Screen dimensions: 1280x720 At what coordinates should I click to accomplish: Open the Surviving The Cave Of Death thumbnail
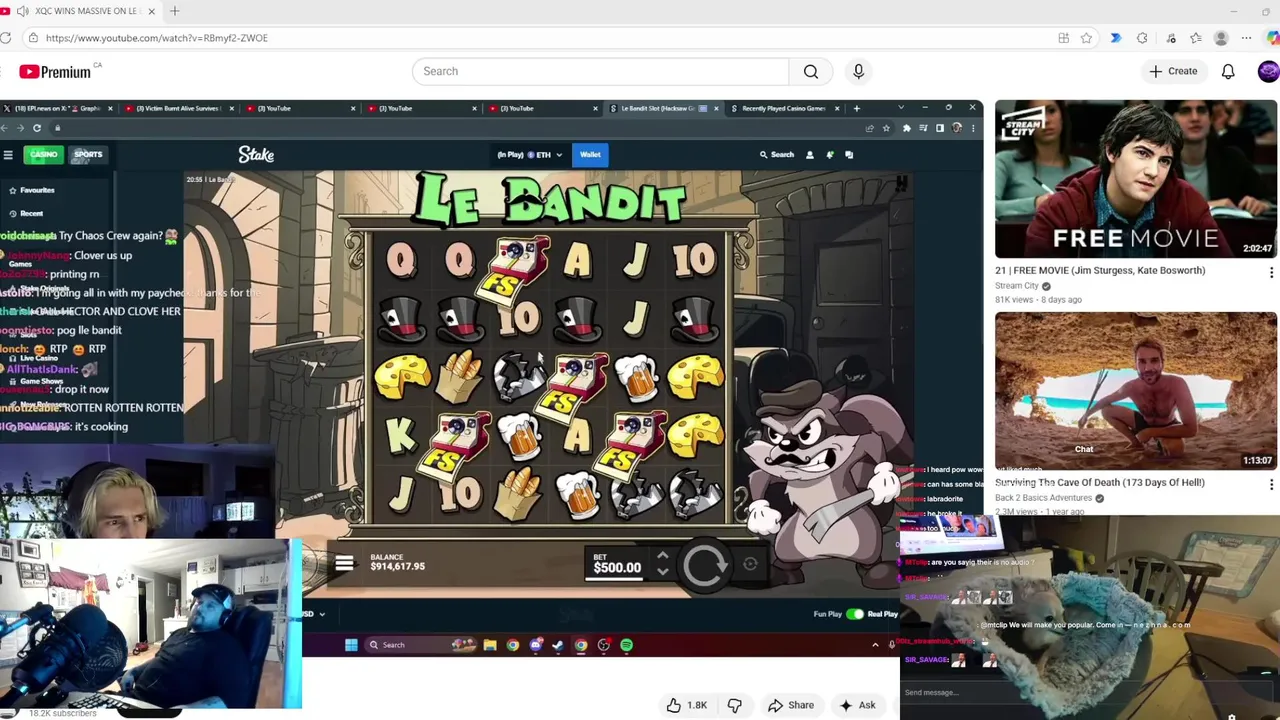click(1136, 391)
